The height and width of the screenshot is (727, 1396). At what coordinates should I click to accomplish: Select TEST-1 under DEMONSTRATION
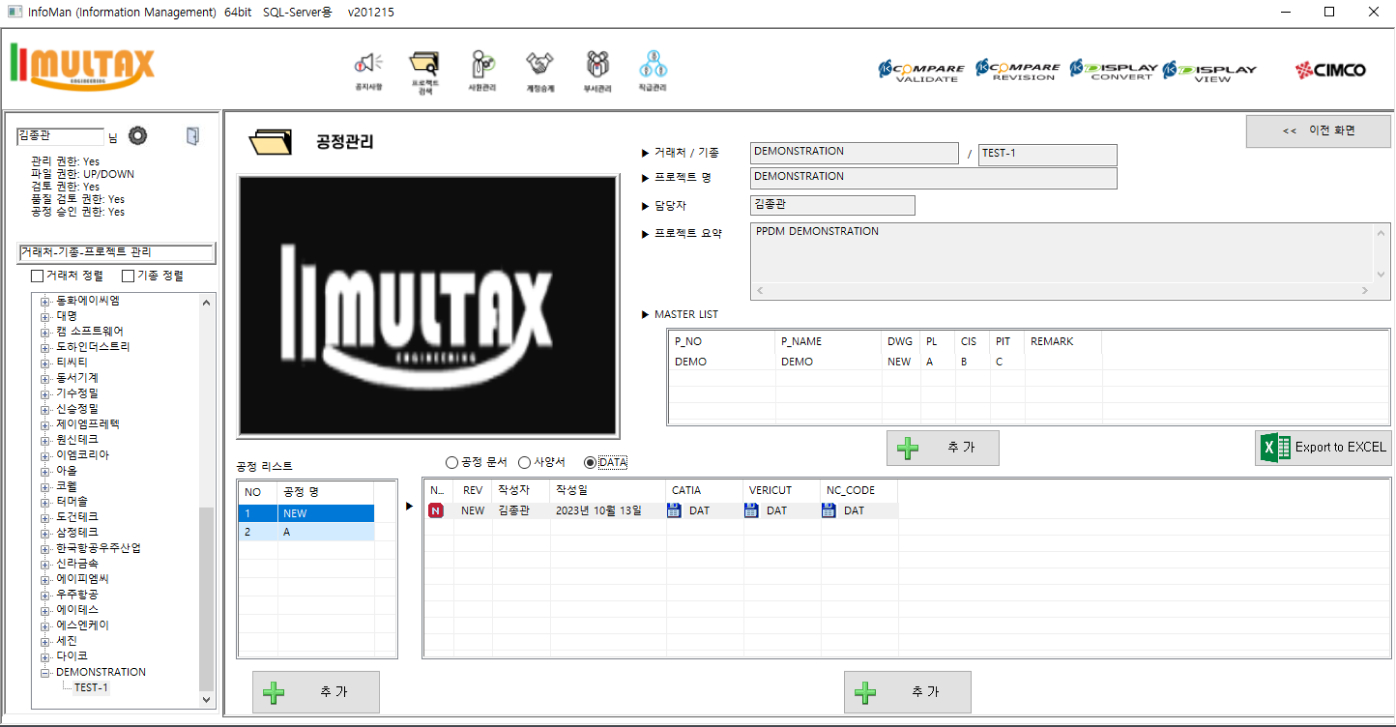point(91,687)
